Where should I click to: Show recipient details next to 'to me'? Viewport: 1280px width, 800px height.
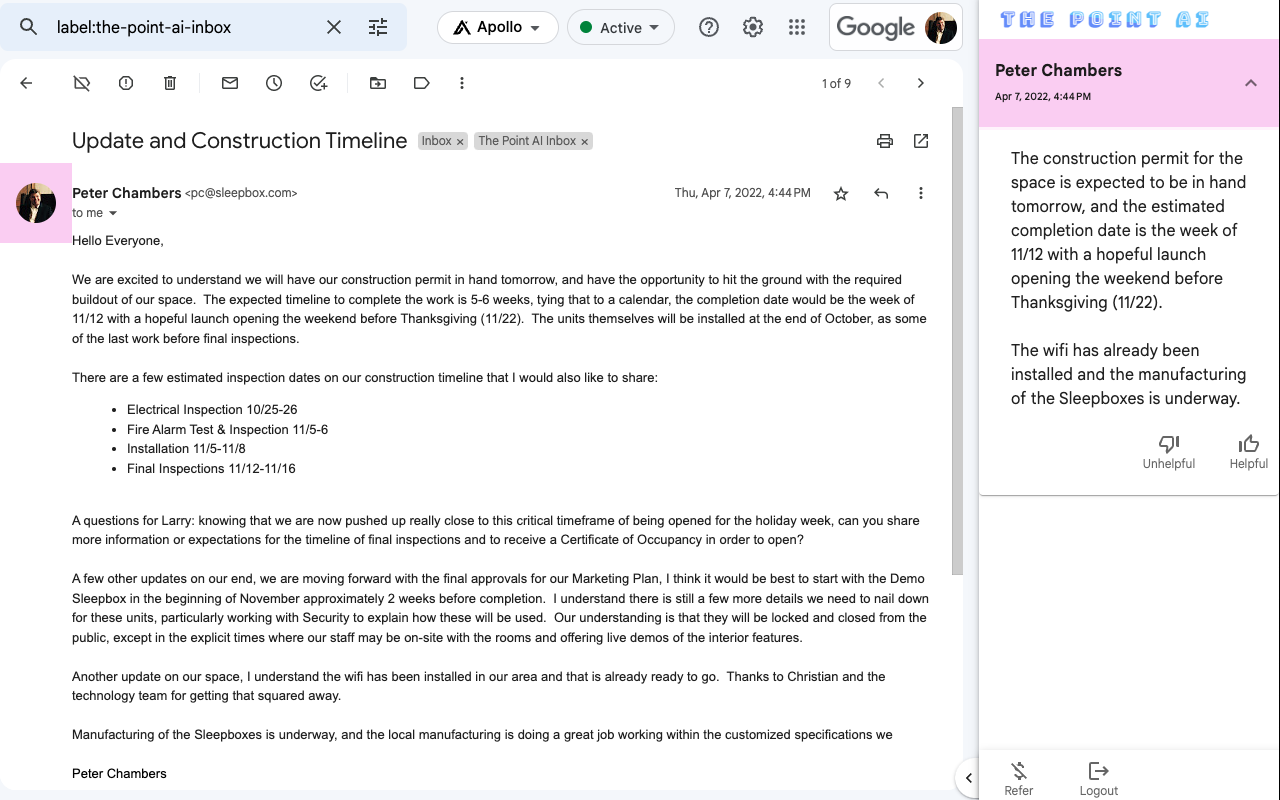click(x=113, y=214)
